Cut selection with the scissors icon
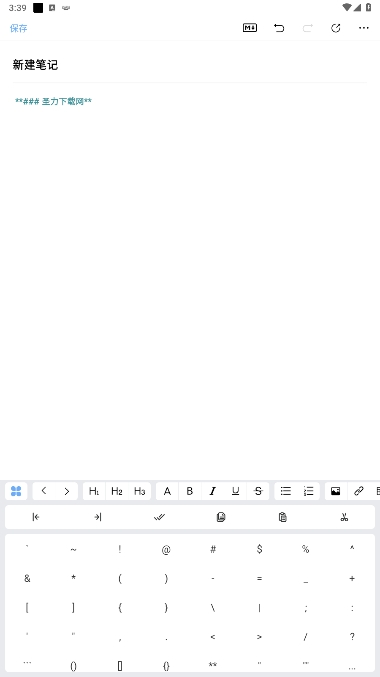Screen dimensions: 380x677 pos(344,517)
